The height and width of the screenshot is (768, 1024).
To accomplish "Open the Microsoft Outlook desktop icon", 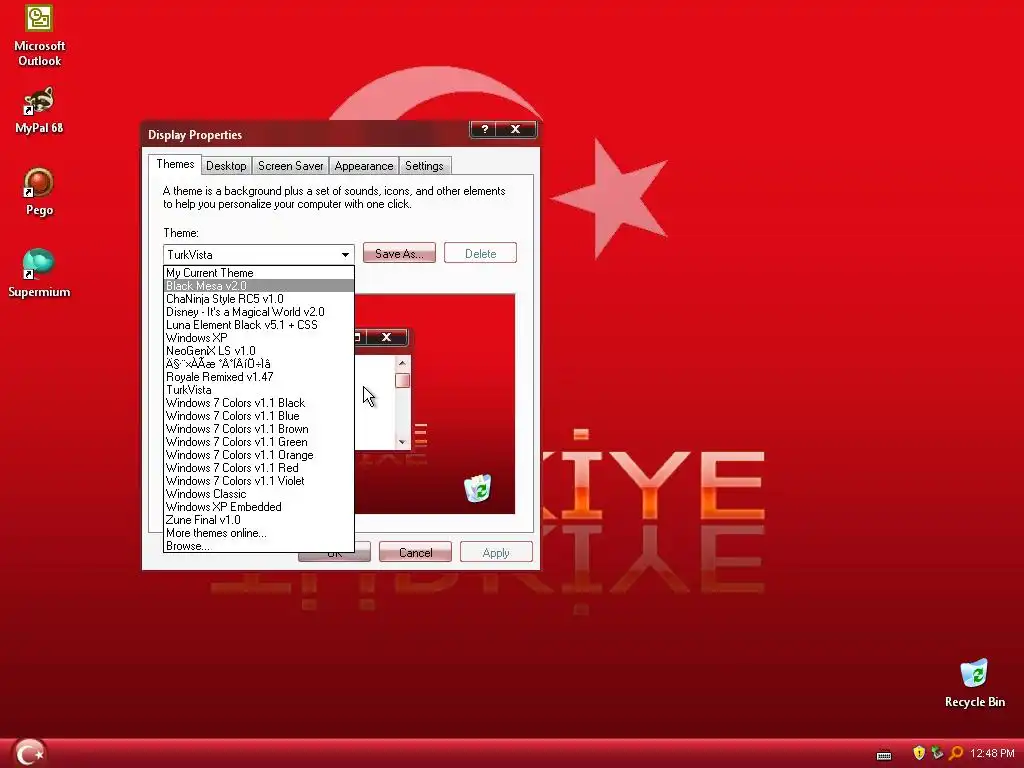I will (x=39, y=35).
